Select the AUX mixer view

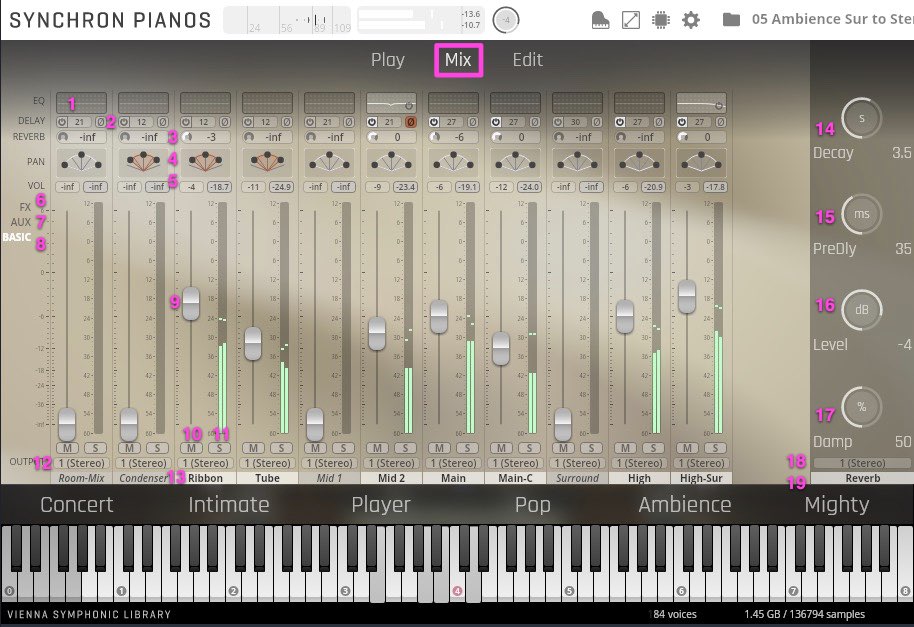coord(20,222)
